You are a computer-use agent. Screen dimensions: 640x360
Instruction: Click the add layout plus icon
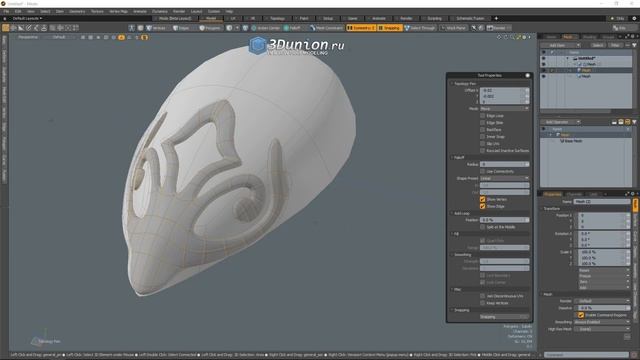point(496,18)
